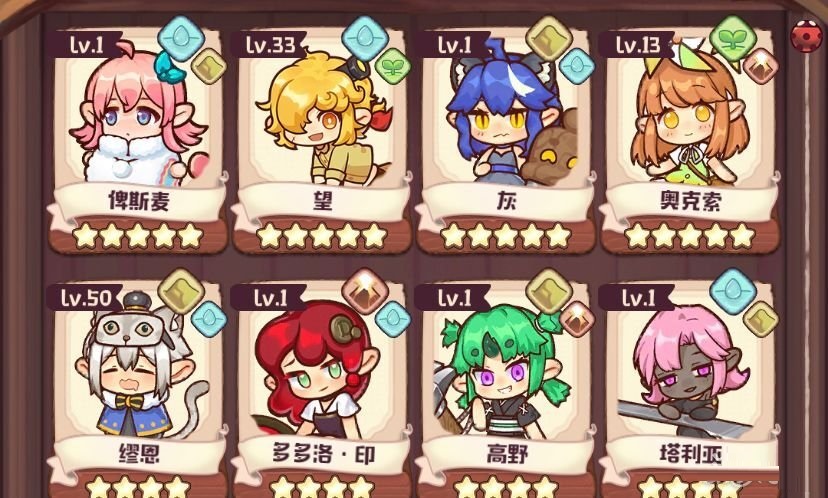
Task: Click the fire volcano icon on 奥克索's card
Action: pyautogui.click(x=760, y=66)
